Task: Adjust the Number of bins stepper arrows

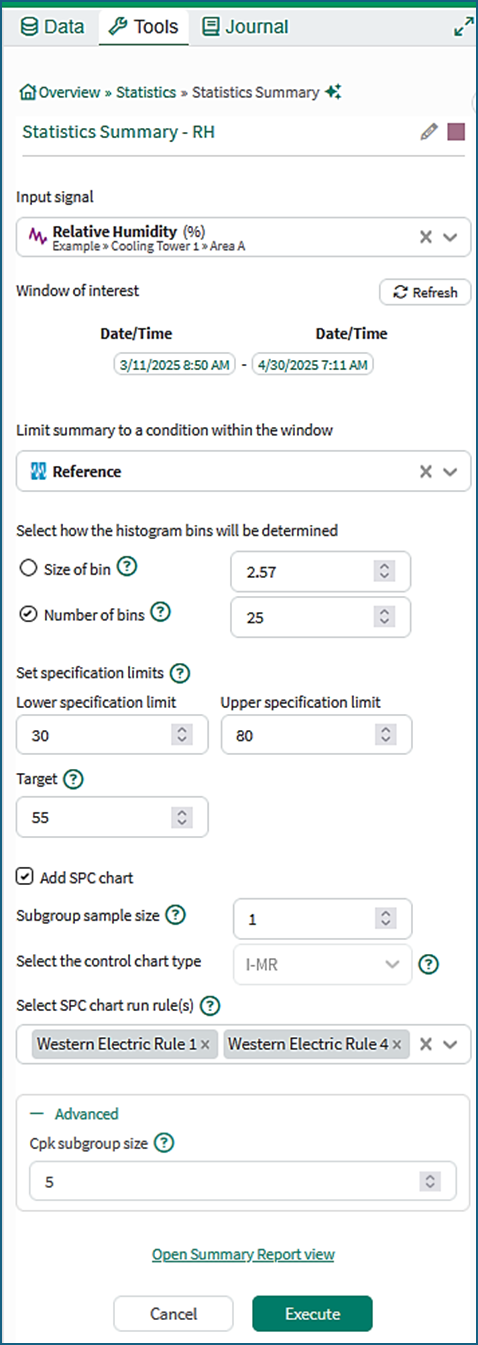Action: [x=384, y=618]
